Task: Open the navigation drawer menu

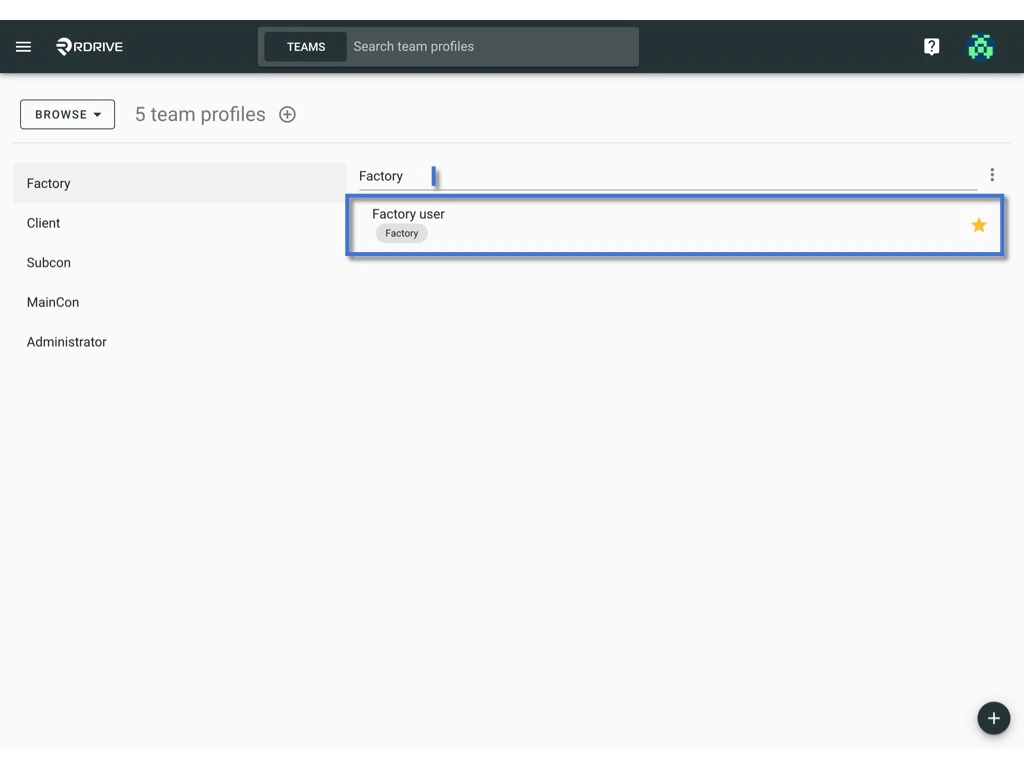Action: point(23,46)
